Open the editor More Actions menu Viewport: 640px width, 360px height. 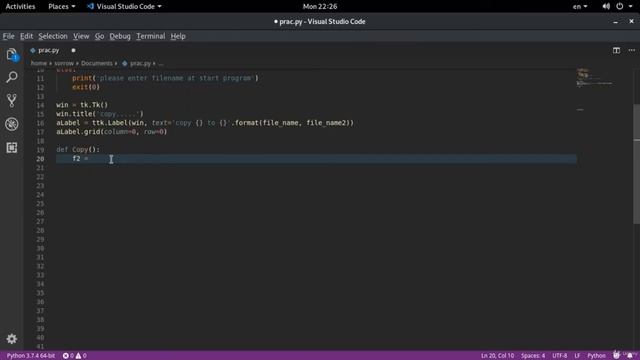coord(631,50)
